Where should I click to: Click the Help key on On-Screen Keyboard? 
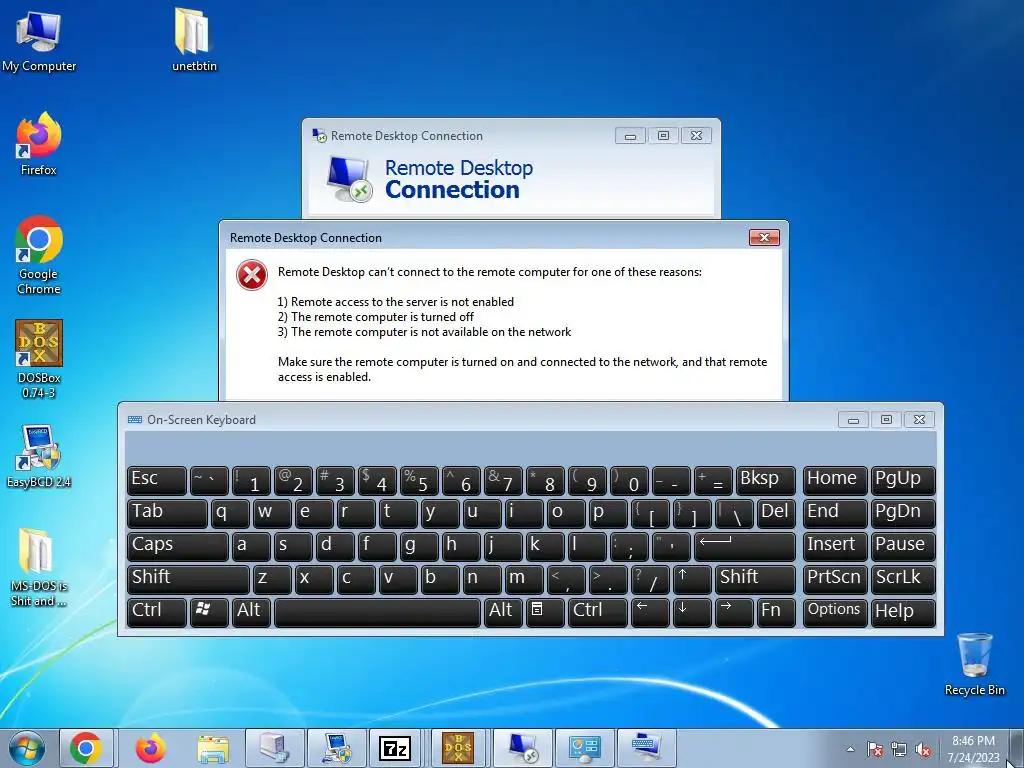point(903,612)
